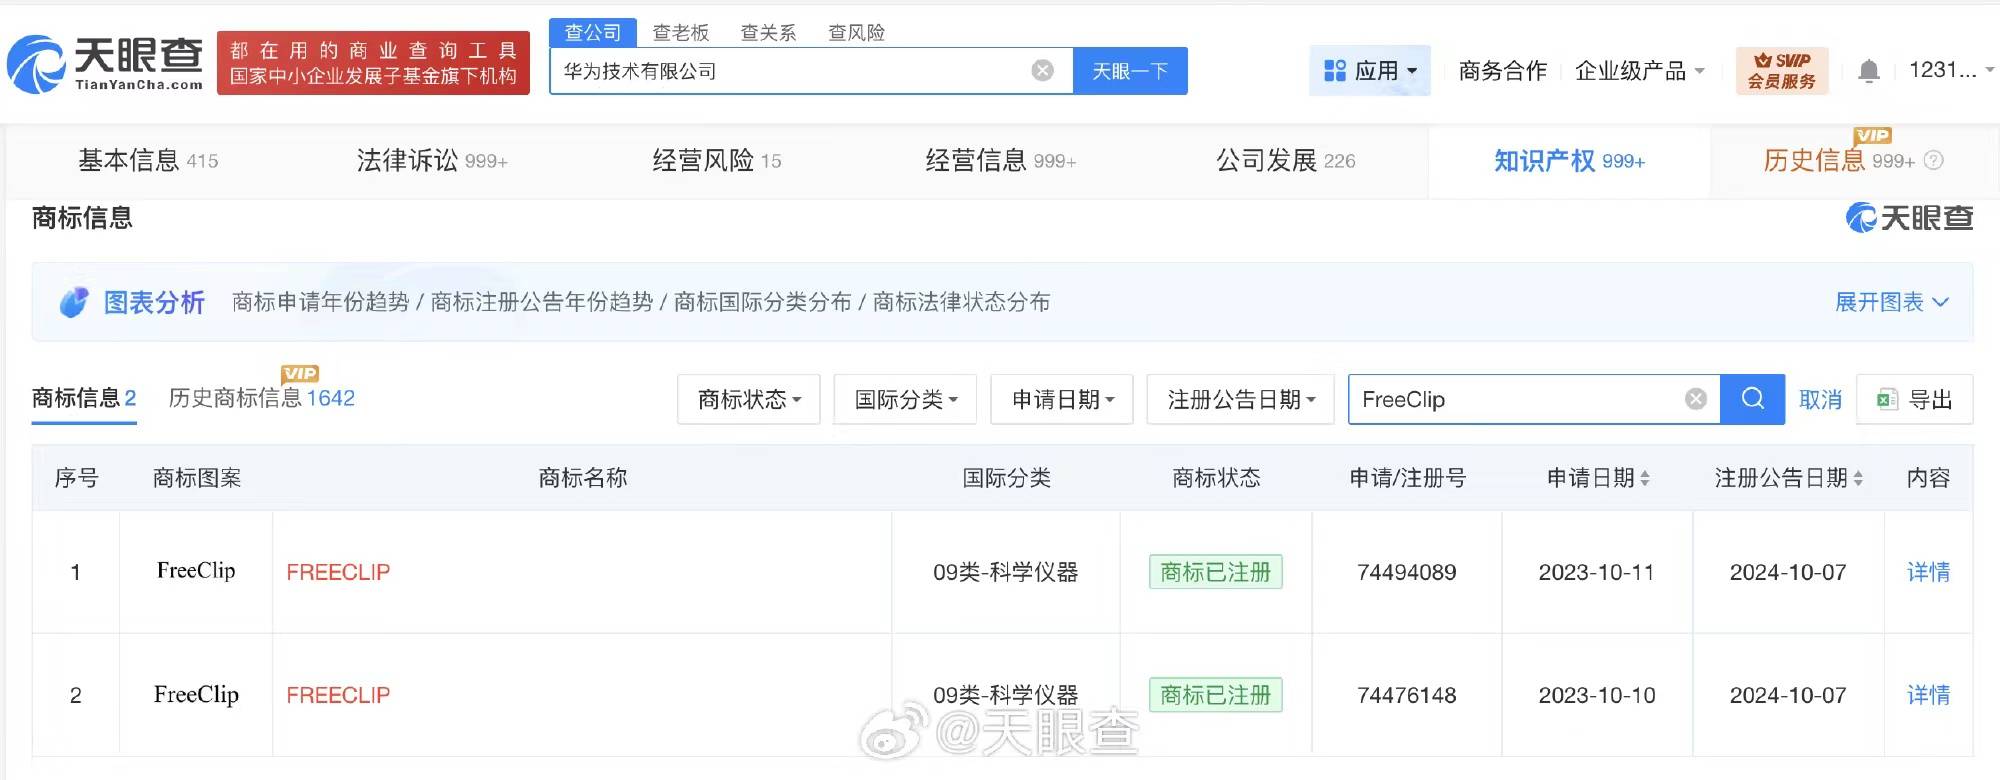
Task: Switch to the 历史商标信息 tab
Action: click(x=261, y=398)
